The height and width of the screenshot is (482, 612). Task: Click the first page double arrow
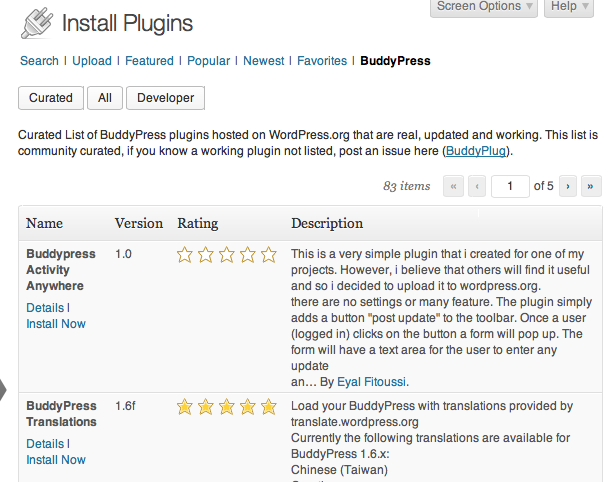454,186
